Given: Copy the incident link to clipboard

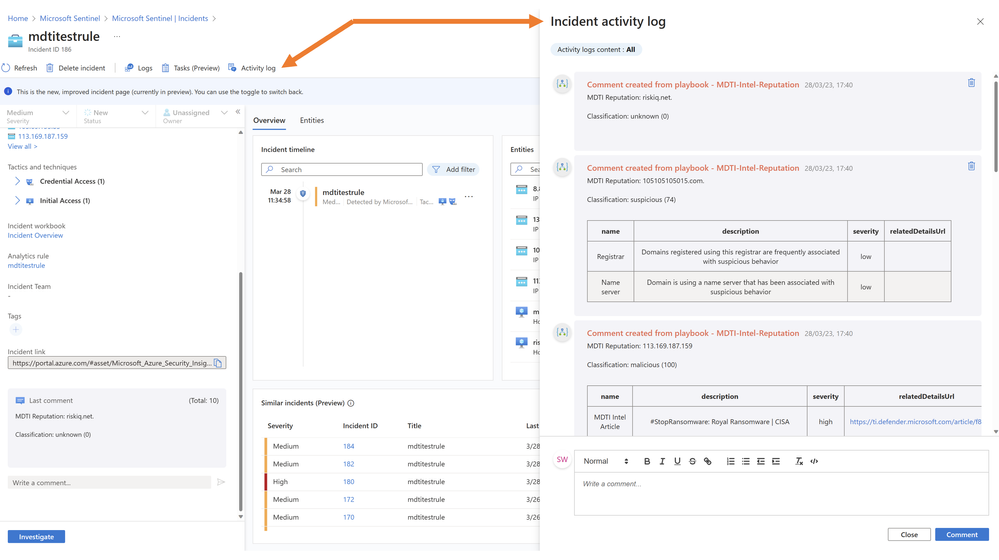Looking at the screenshot, I should [x=218, y=363].
